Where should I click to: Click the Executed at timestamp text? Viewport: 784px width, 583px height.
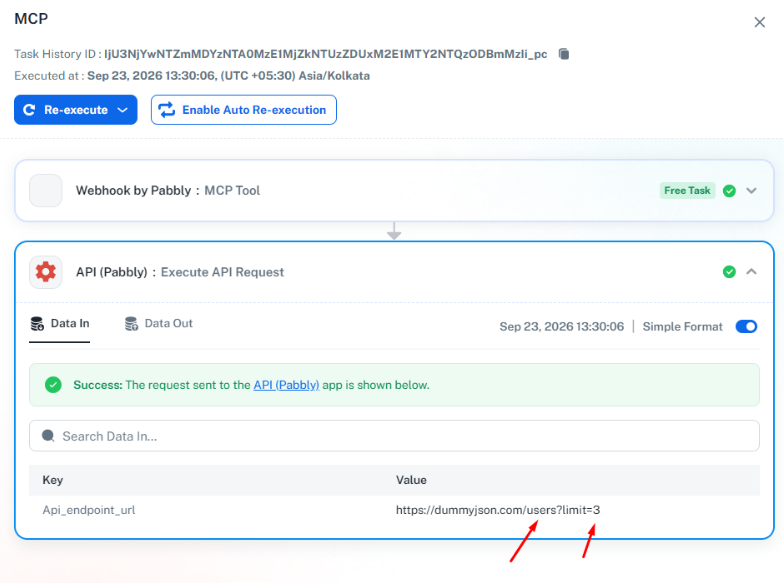tap(228, 76)
